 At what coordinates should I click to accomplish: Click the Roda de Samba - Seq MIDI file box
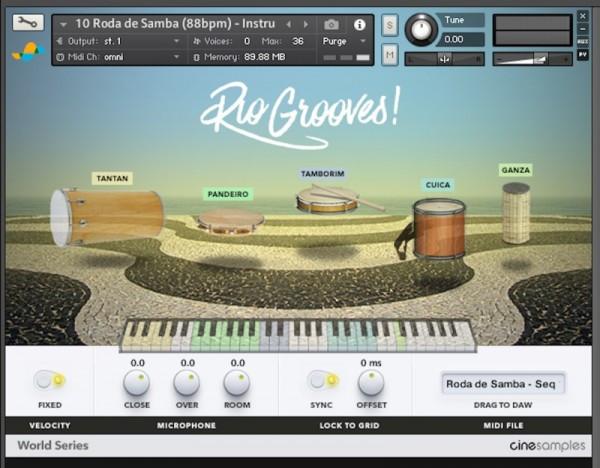[503, 384]
